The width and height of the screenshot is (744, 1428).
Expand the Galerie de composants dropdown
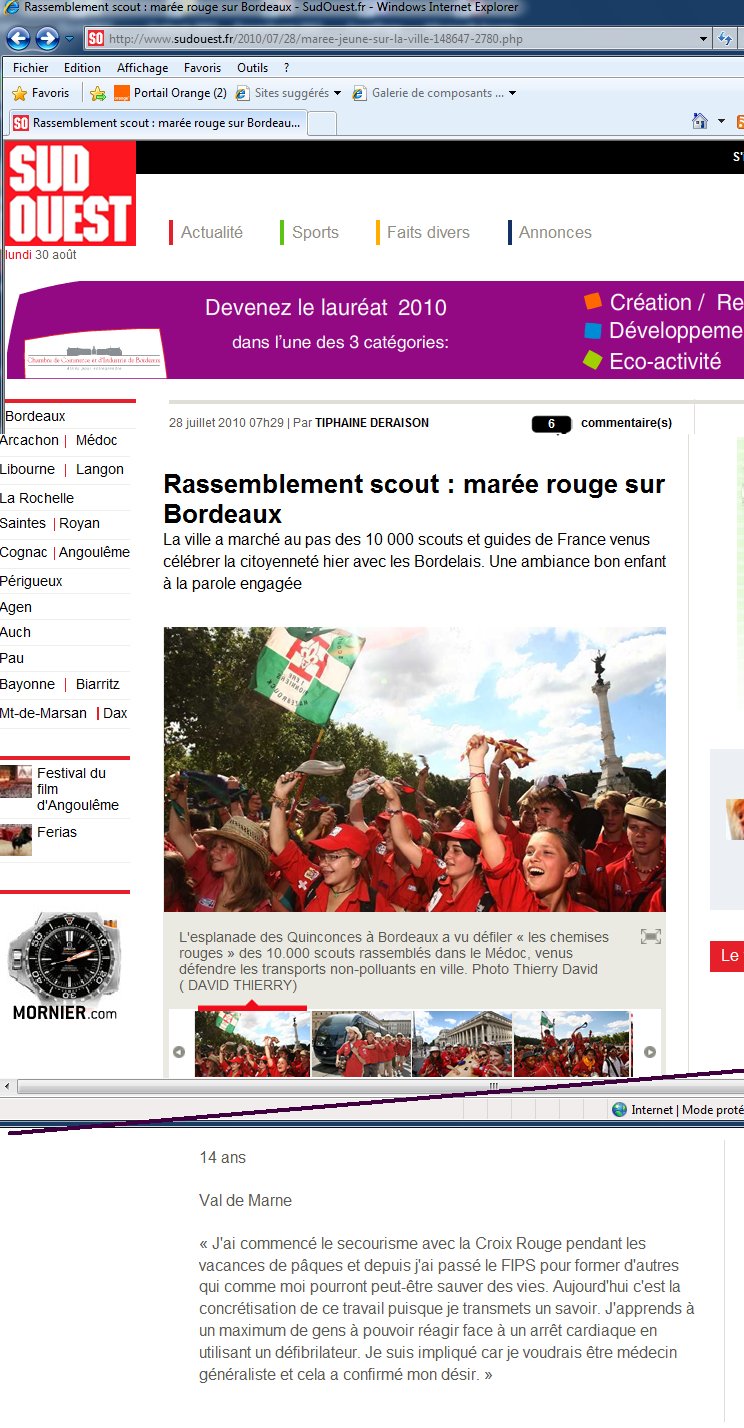coord(513,93)
